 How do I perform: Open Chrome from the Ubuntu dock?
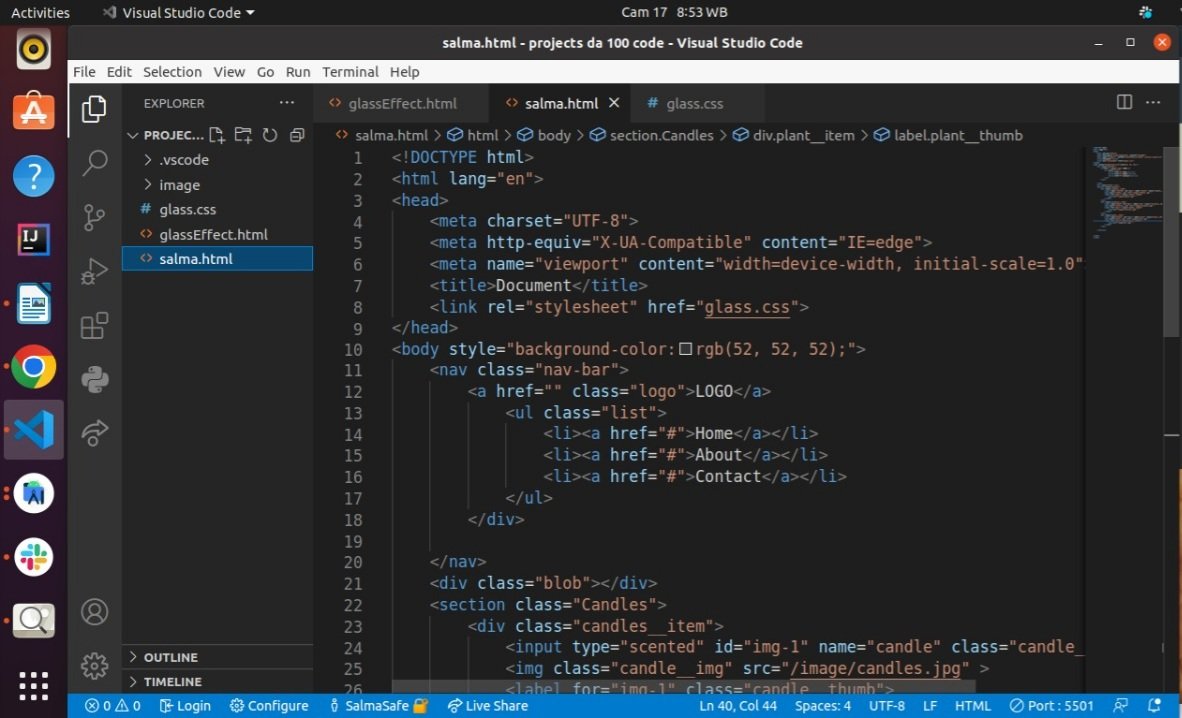click(33, 367)
